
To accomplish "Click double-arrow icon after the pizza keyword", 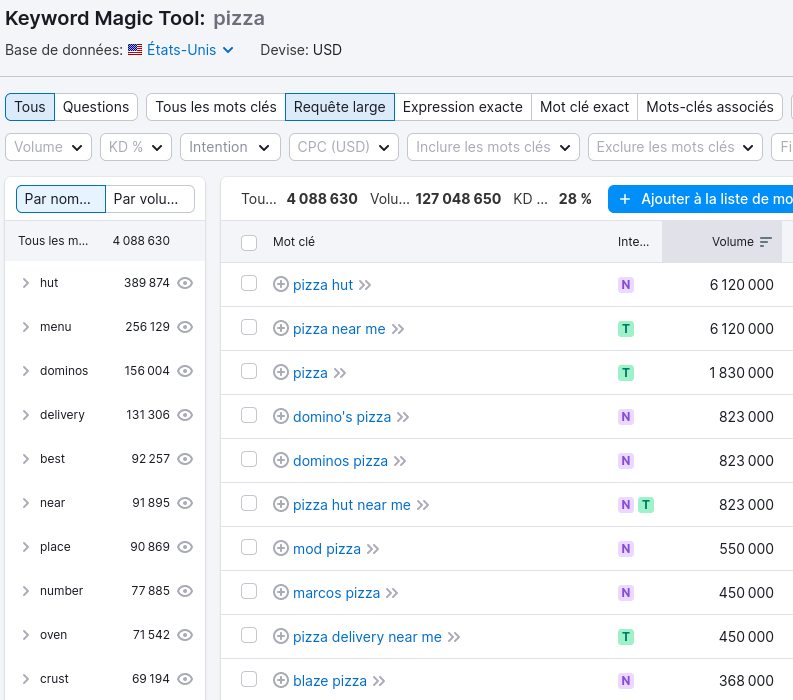I will coord(340,373).
